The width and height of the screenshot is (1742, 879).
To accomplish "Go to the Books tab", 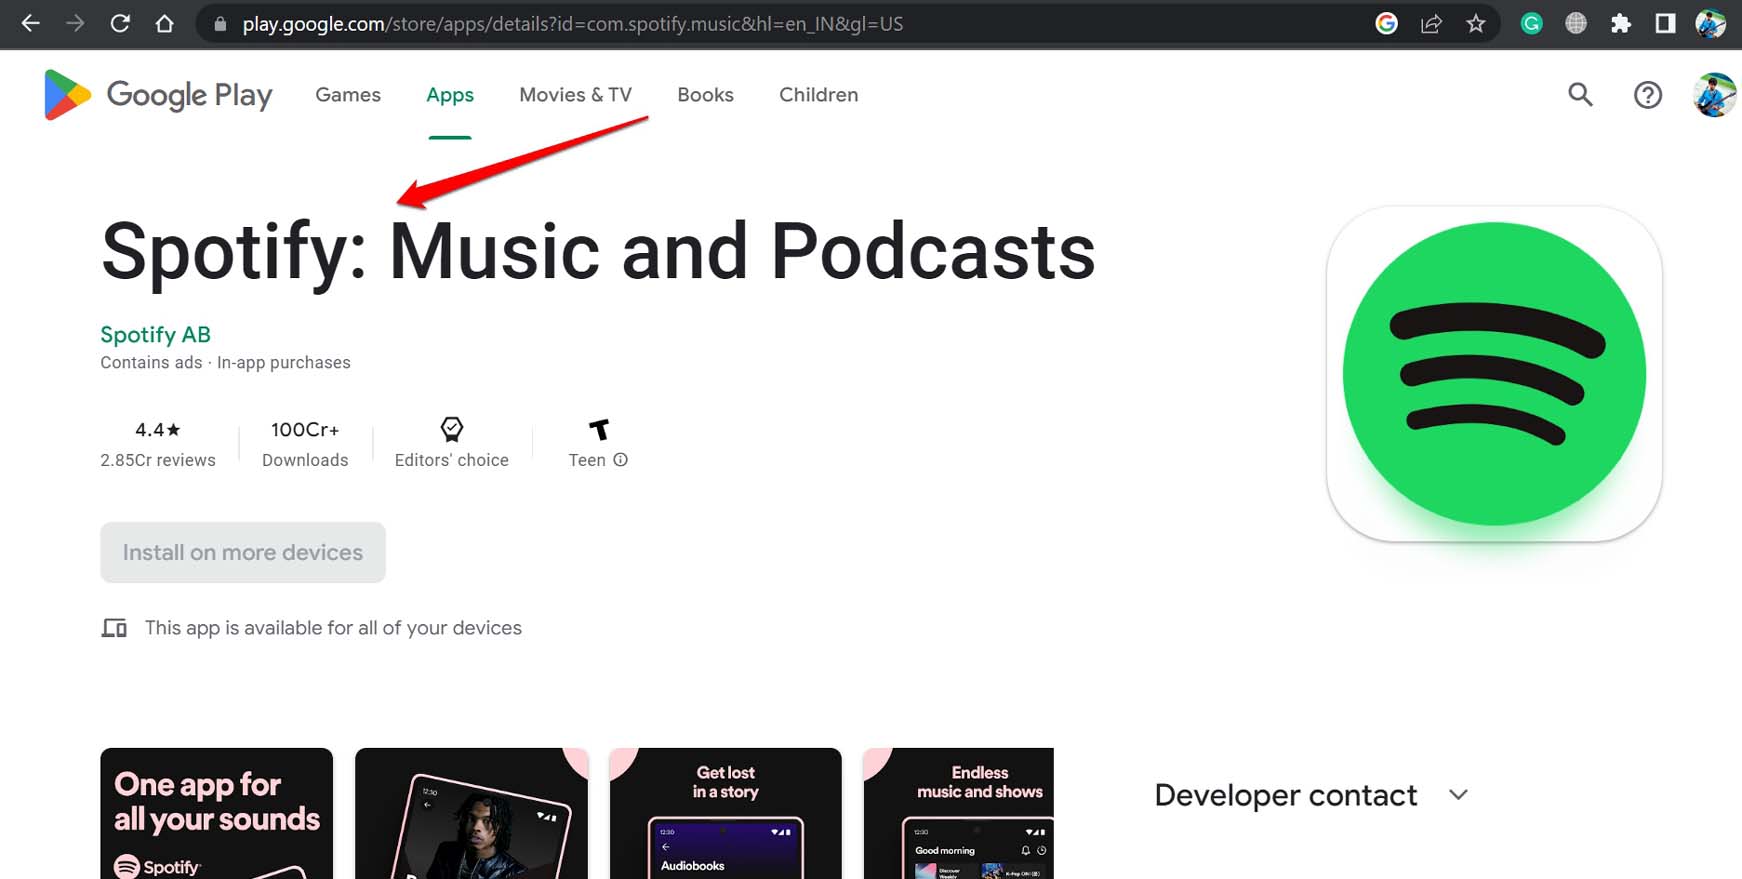I will click(705, 95).
